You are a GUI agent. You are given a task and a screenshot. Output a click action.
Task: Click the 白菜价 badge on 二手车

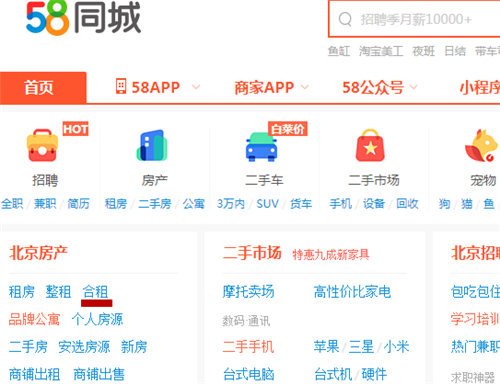pos(288,129)
